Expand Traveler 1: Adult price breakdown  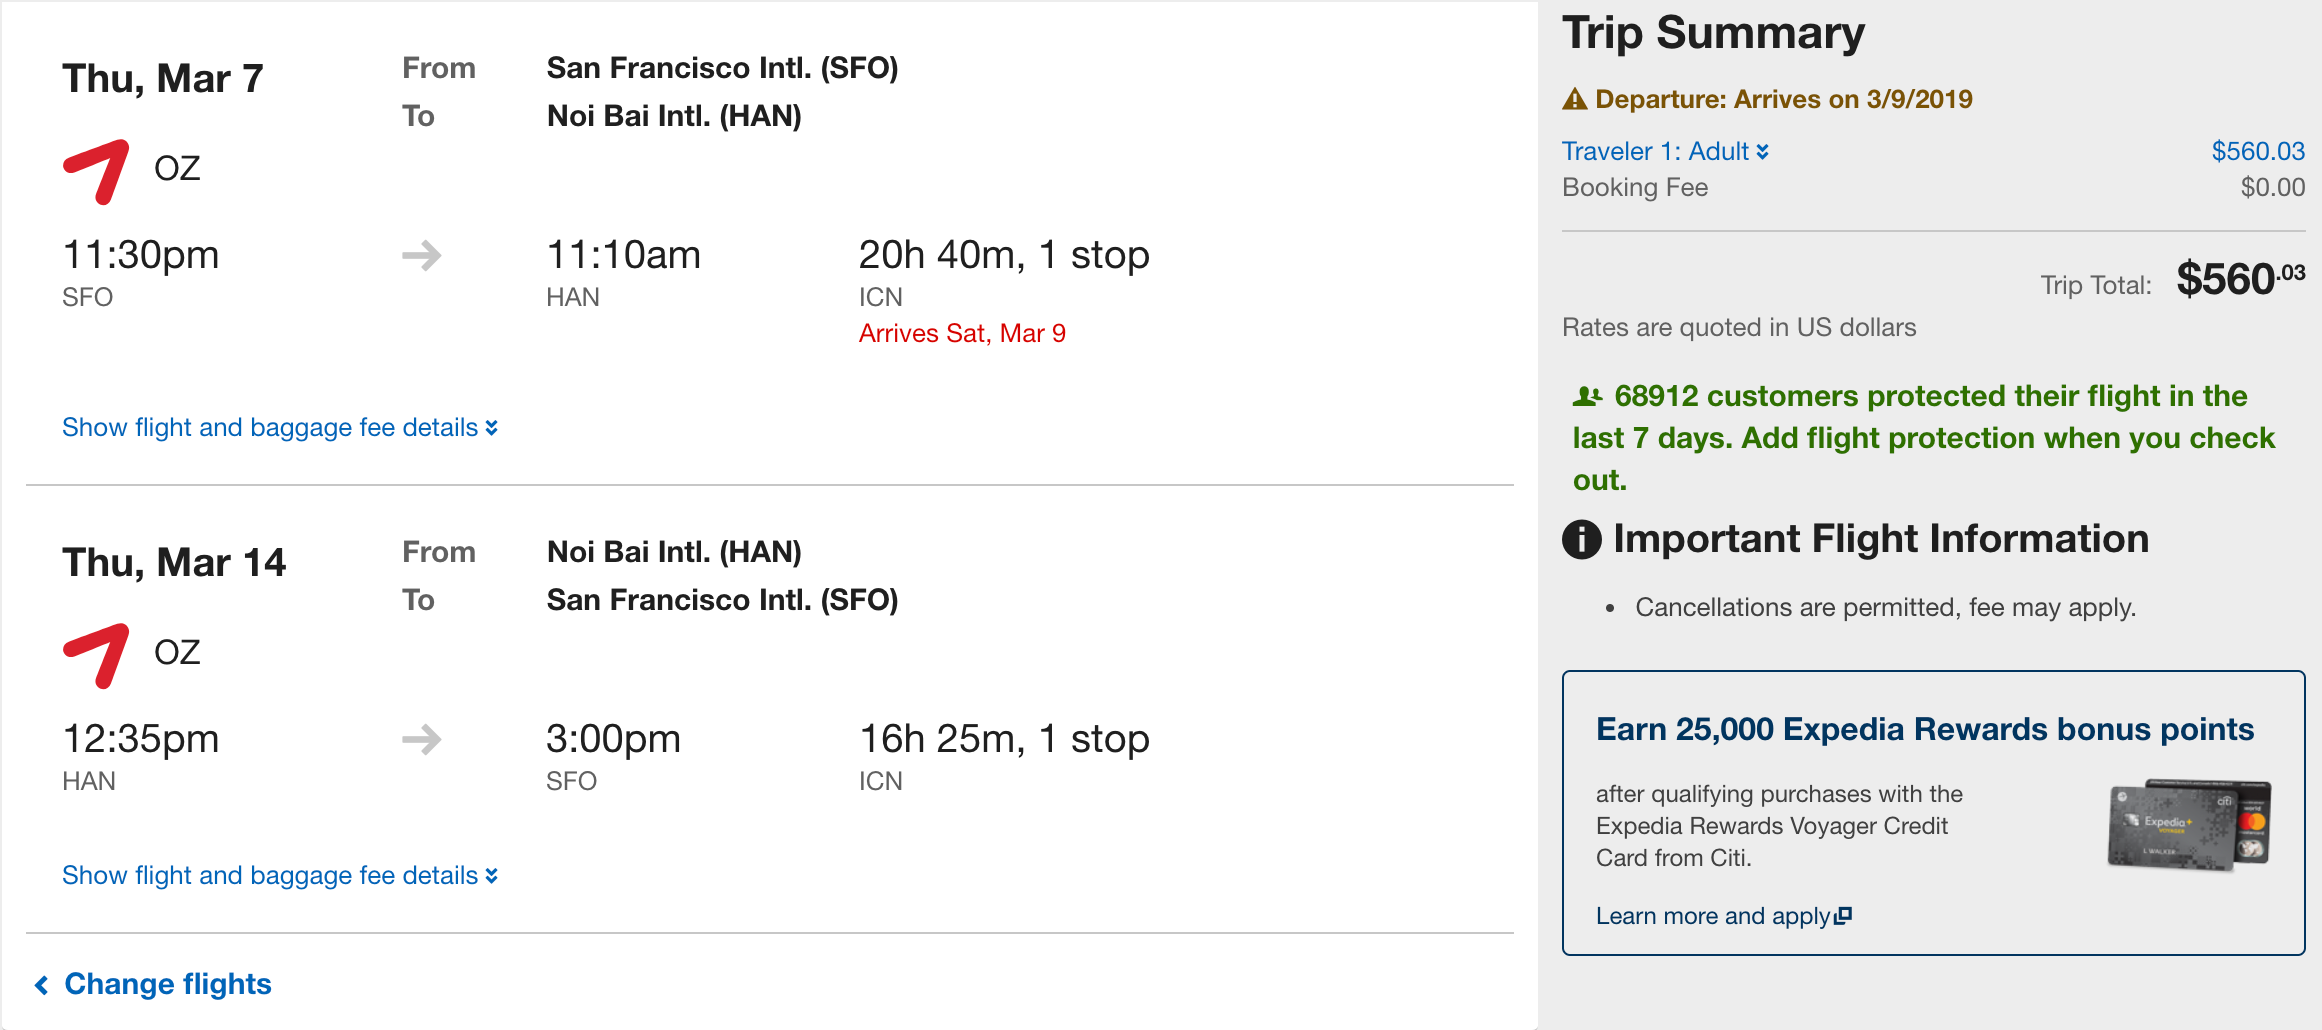(x=1665, y=151)
